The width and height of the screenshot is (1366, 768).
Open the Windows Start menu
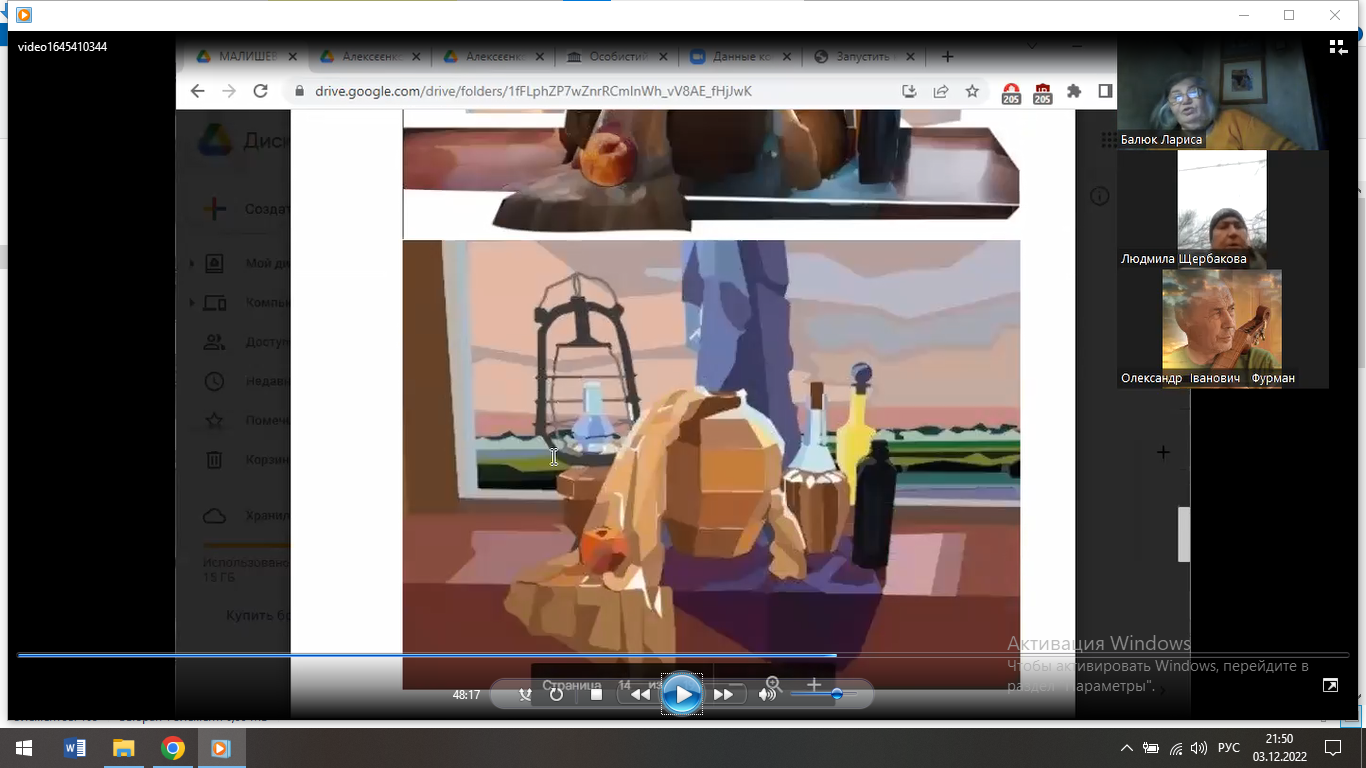pos(24,748)
